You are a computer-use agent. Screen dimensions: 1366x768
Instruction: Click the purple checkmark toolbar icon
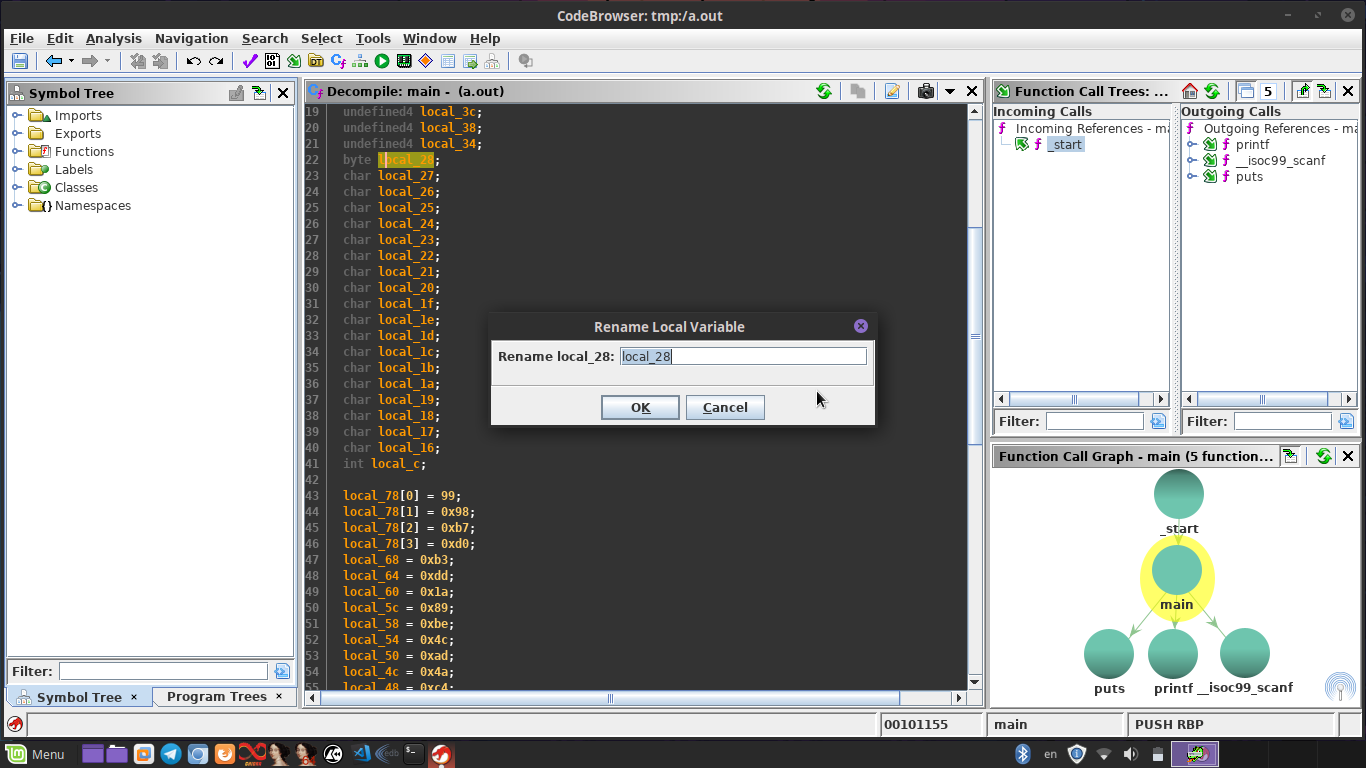250,61
